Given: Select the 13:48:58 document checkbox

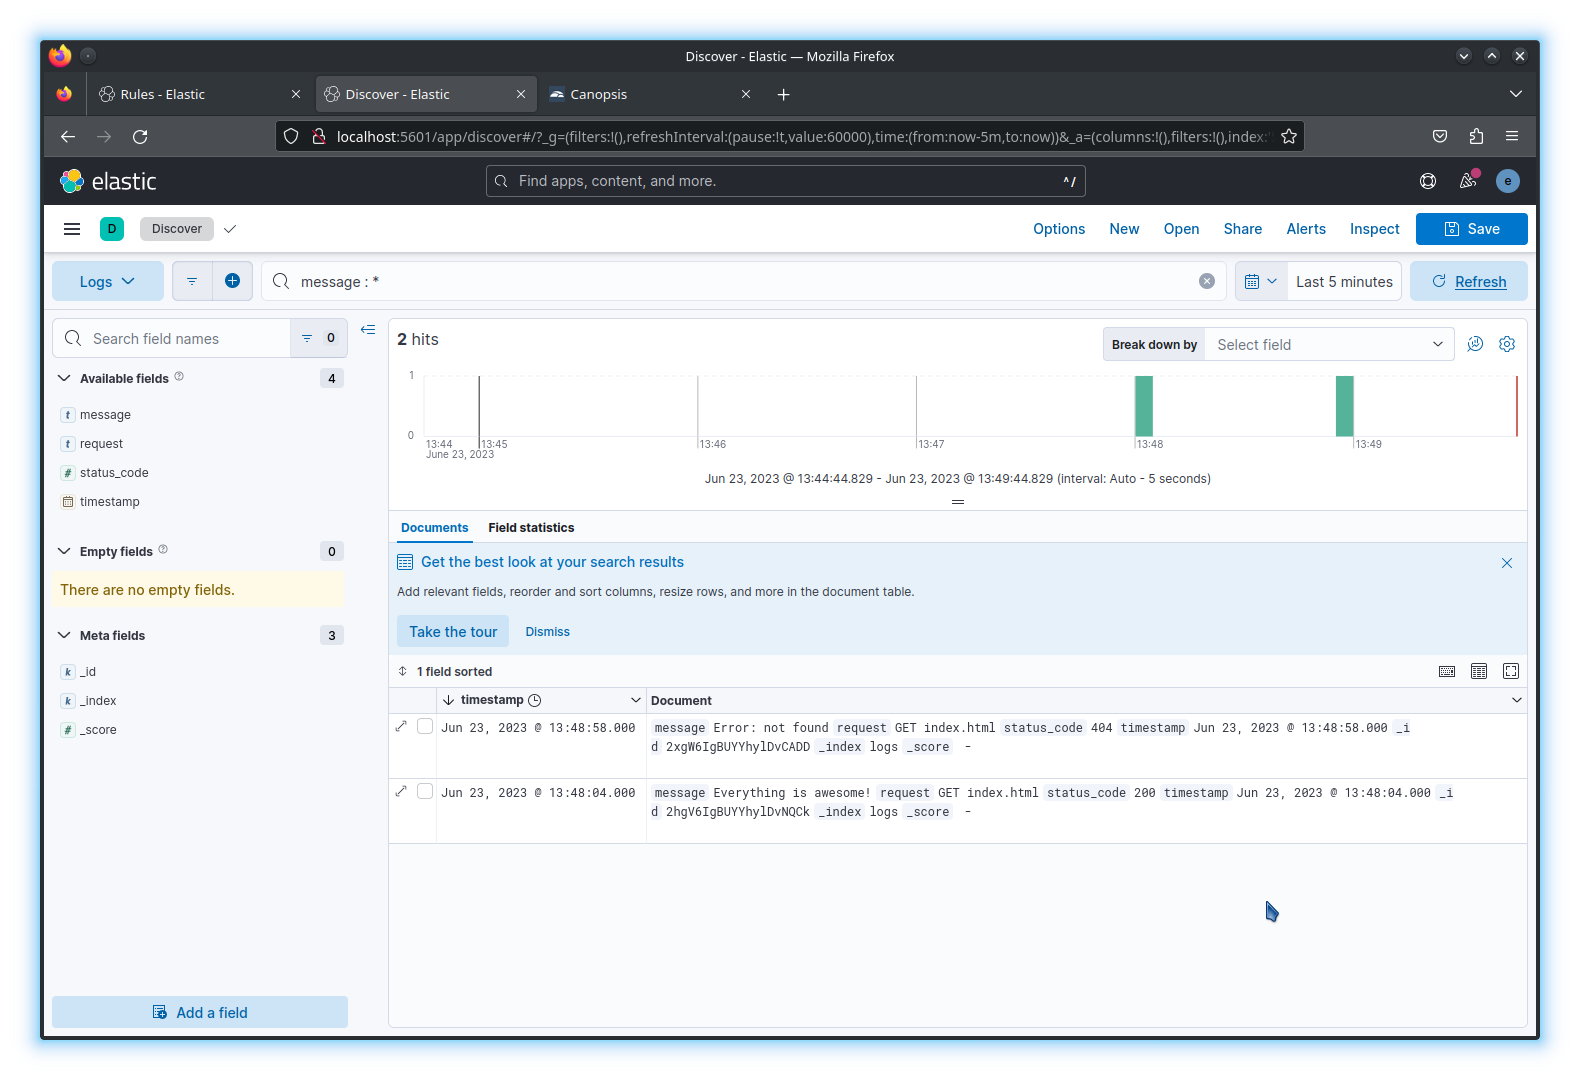Looking at the screenshot, I should coord(425,726).
